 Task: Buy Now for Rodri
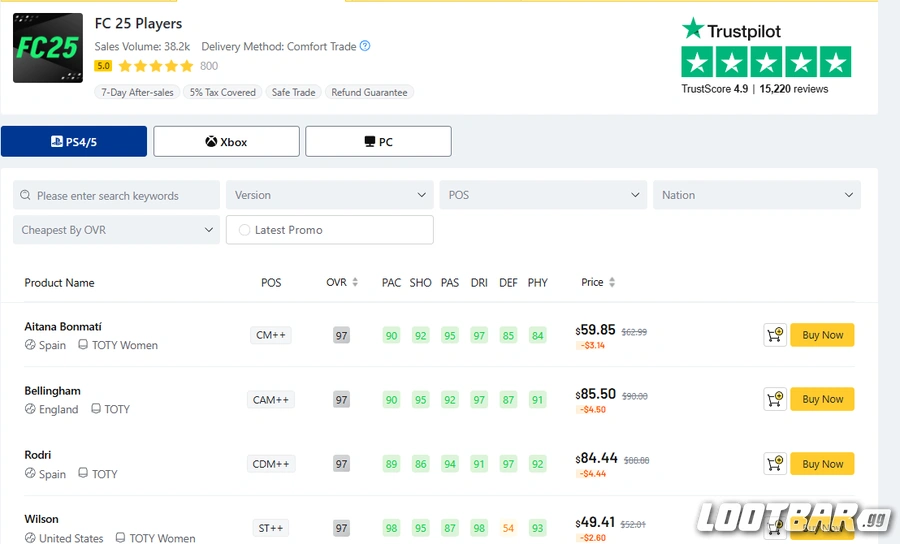[823, 464]
